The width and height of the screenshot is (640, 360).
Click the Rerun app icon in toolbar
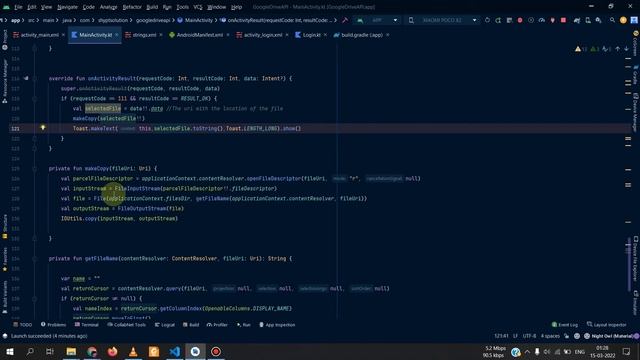click(x=487, y=20)
